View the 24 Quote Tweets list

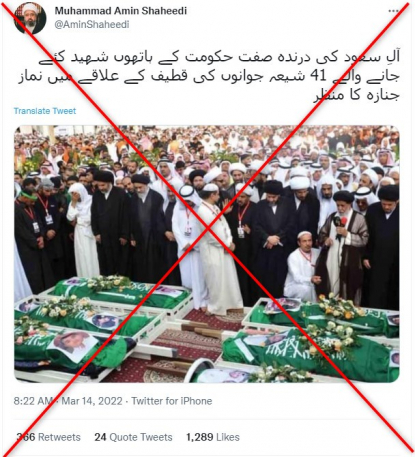tap(133, 437)
